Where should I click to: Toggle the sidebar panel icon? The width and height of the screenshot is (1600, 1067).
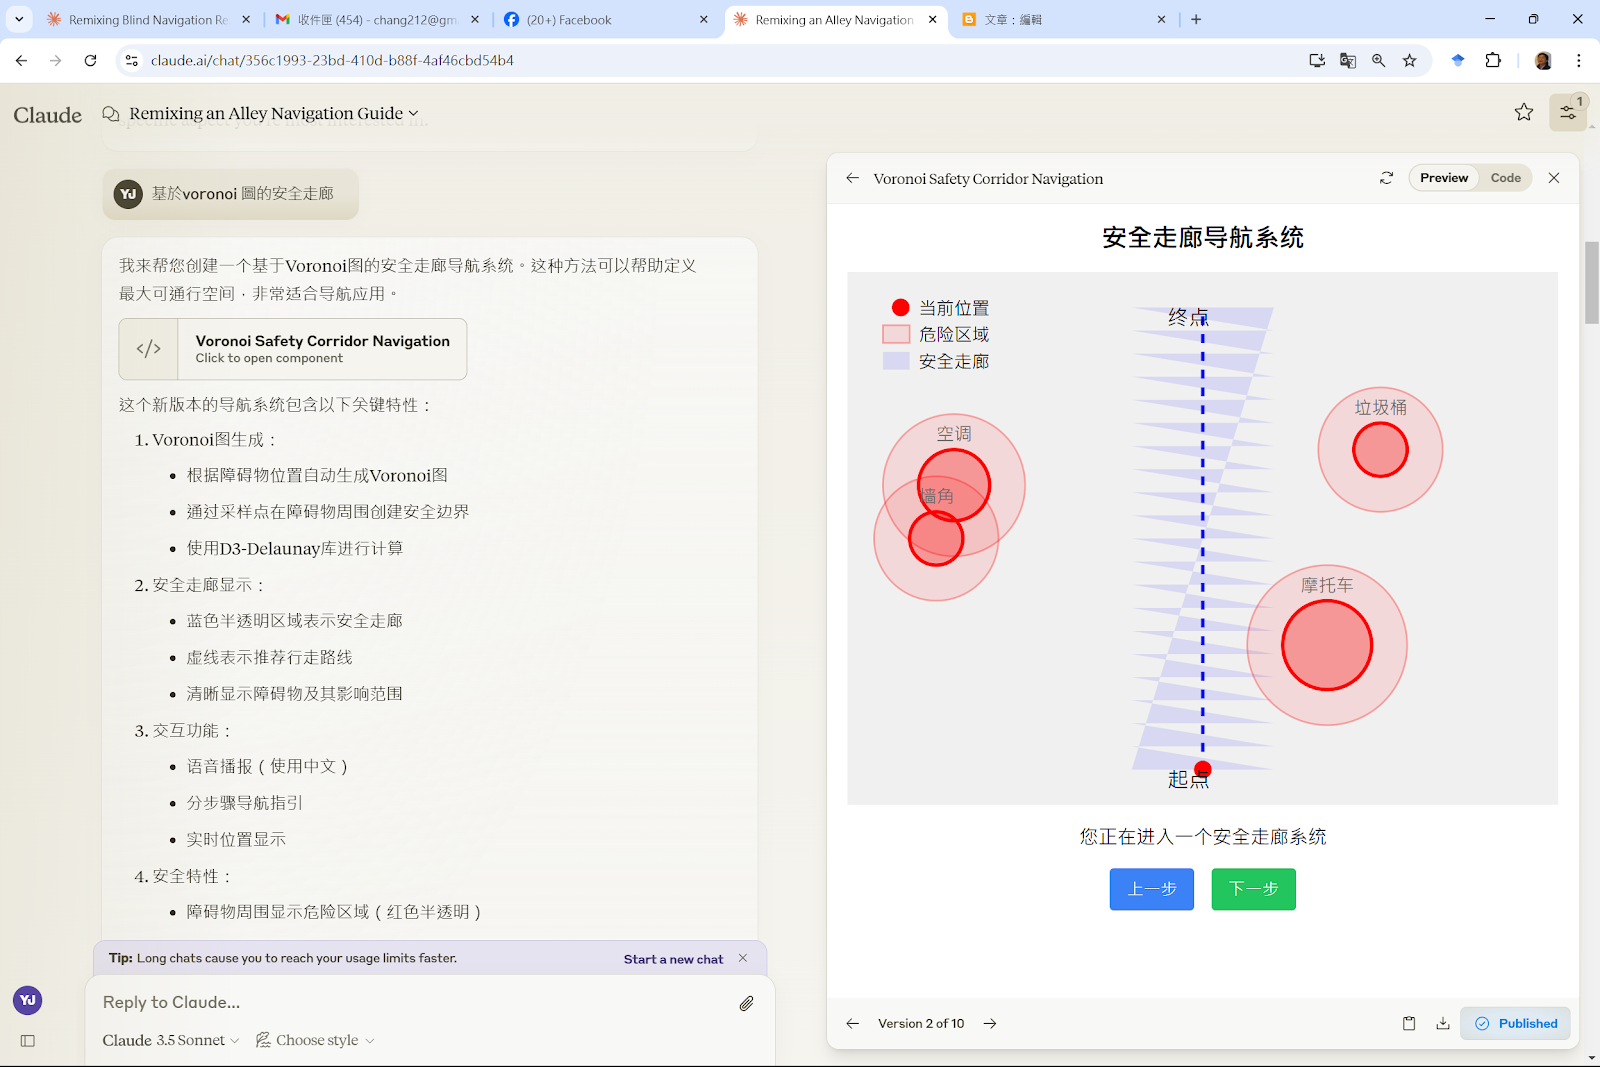[x=28, y=1041]
